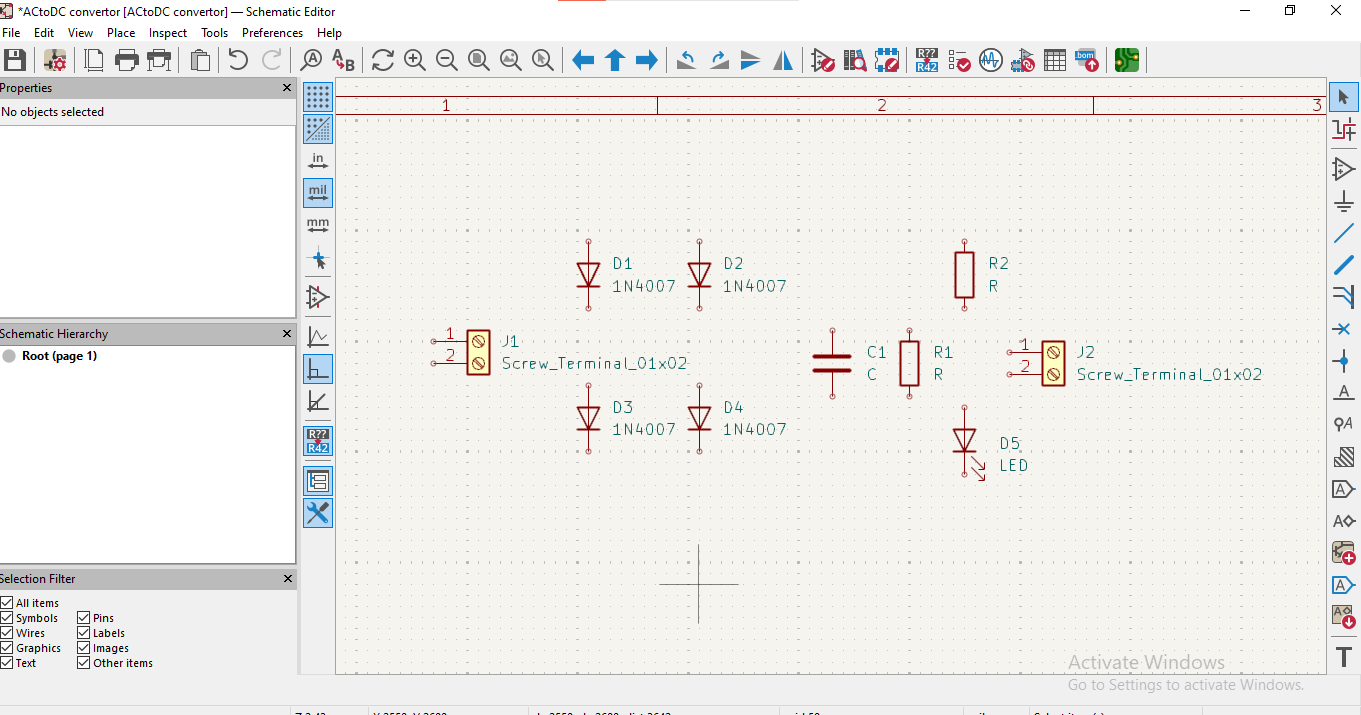The height and width of the screenshot is (715, 1361).
Task: Rotate selection counterclockwise
Action: tap(686, 60)
